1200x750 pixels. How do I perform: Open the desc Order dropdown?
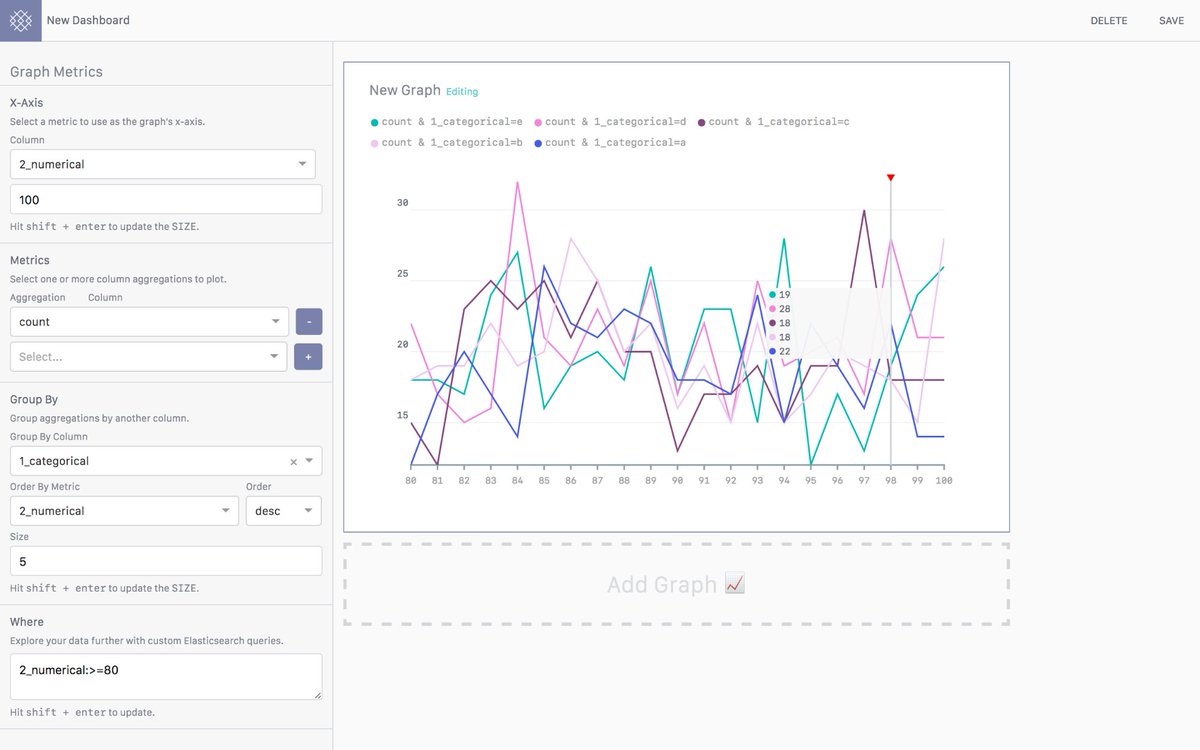click(x=283, y=511)
